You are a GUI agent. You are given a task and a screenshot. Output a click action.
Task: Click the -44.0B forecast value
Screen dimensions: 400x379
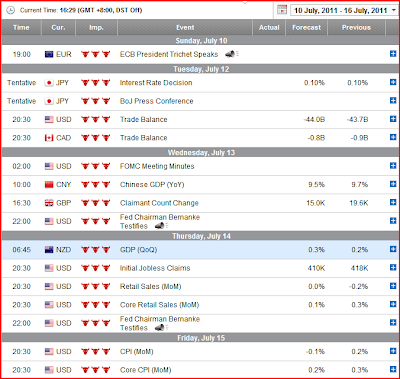tap(315, 119)
